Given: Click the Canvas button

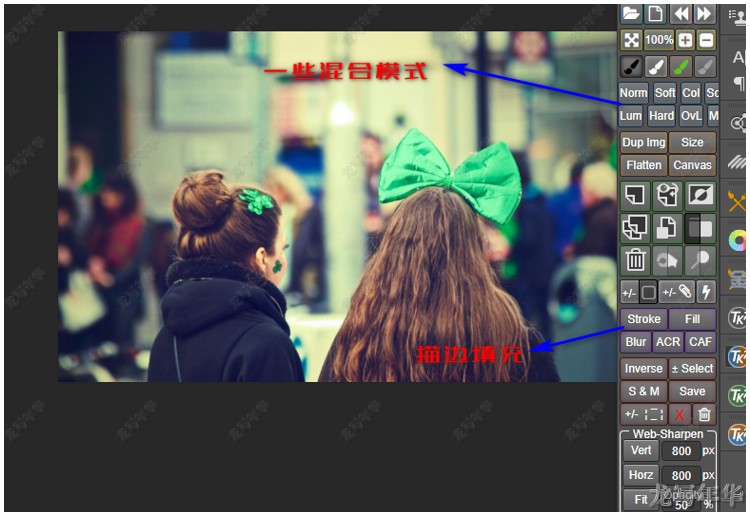Looking at the screenshot, I should pos(692,165).
